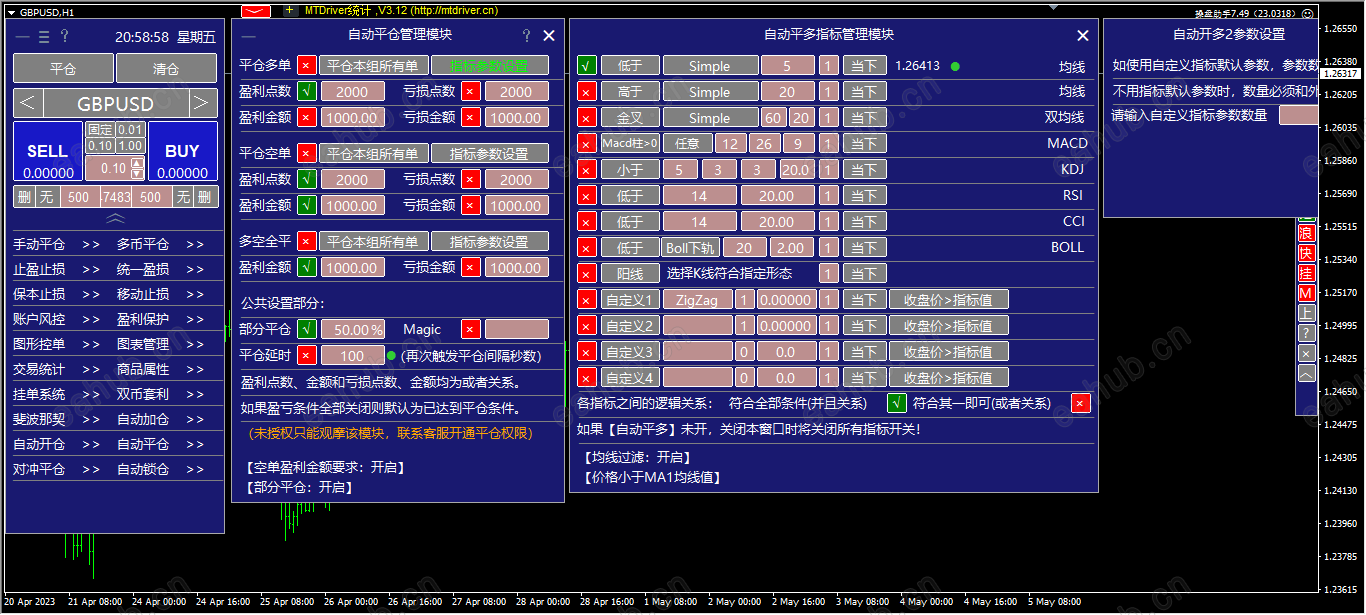Click the red M sidebar icon

[x=1306, y=293]
